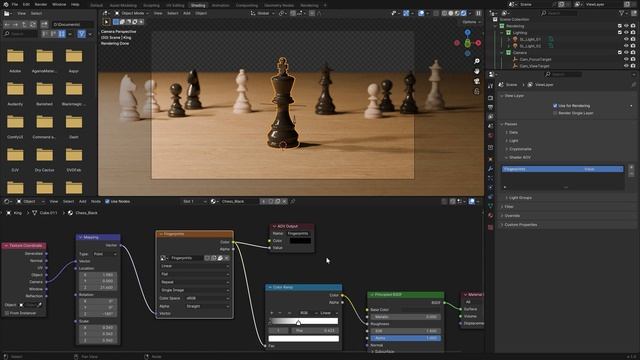Open the Object Mode dropdown
The height and width of the screenshot is (360, 640).
tap(131, 13)
